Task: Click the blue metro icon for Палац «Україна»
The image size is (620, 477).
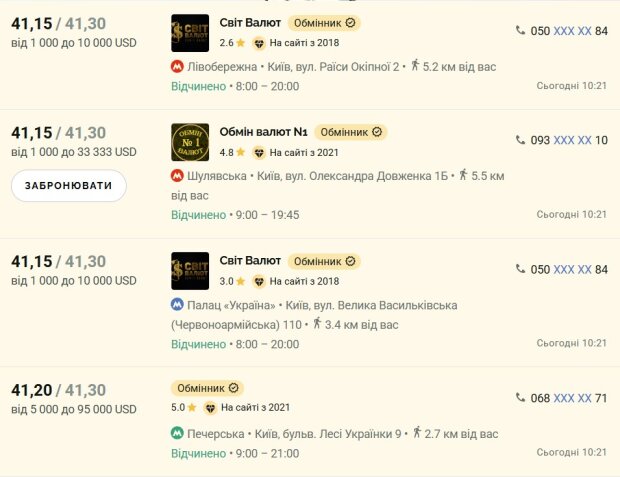Action: (x=177, y=305)
